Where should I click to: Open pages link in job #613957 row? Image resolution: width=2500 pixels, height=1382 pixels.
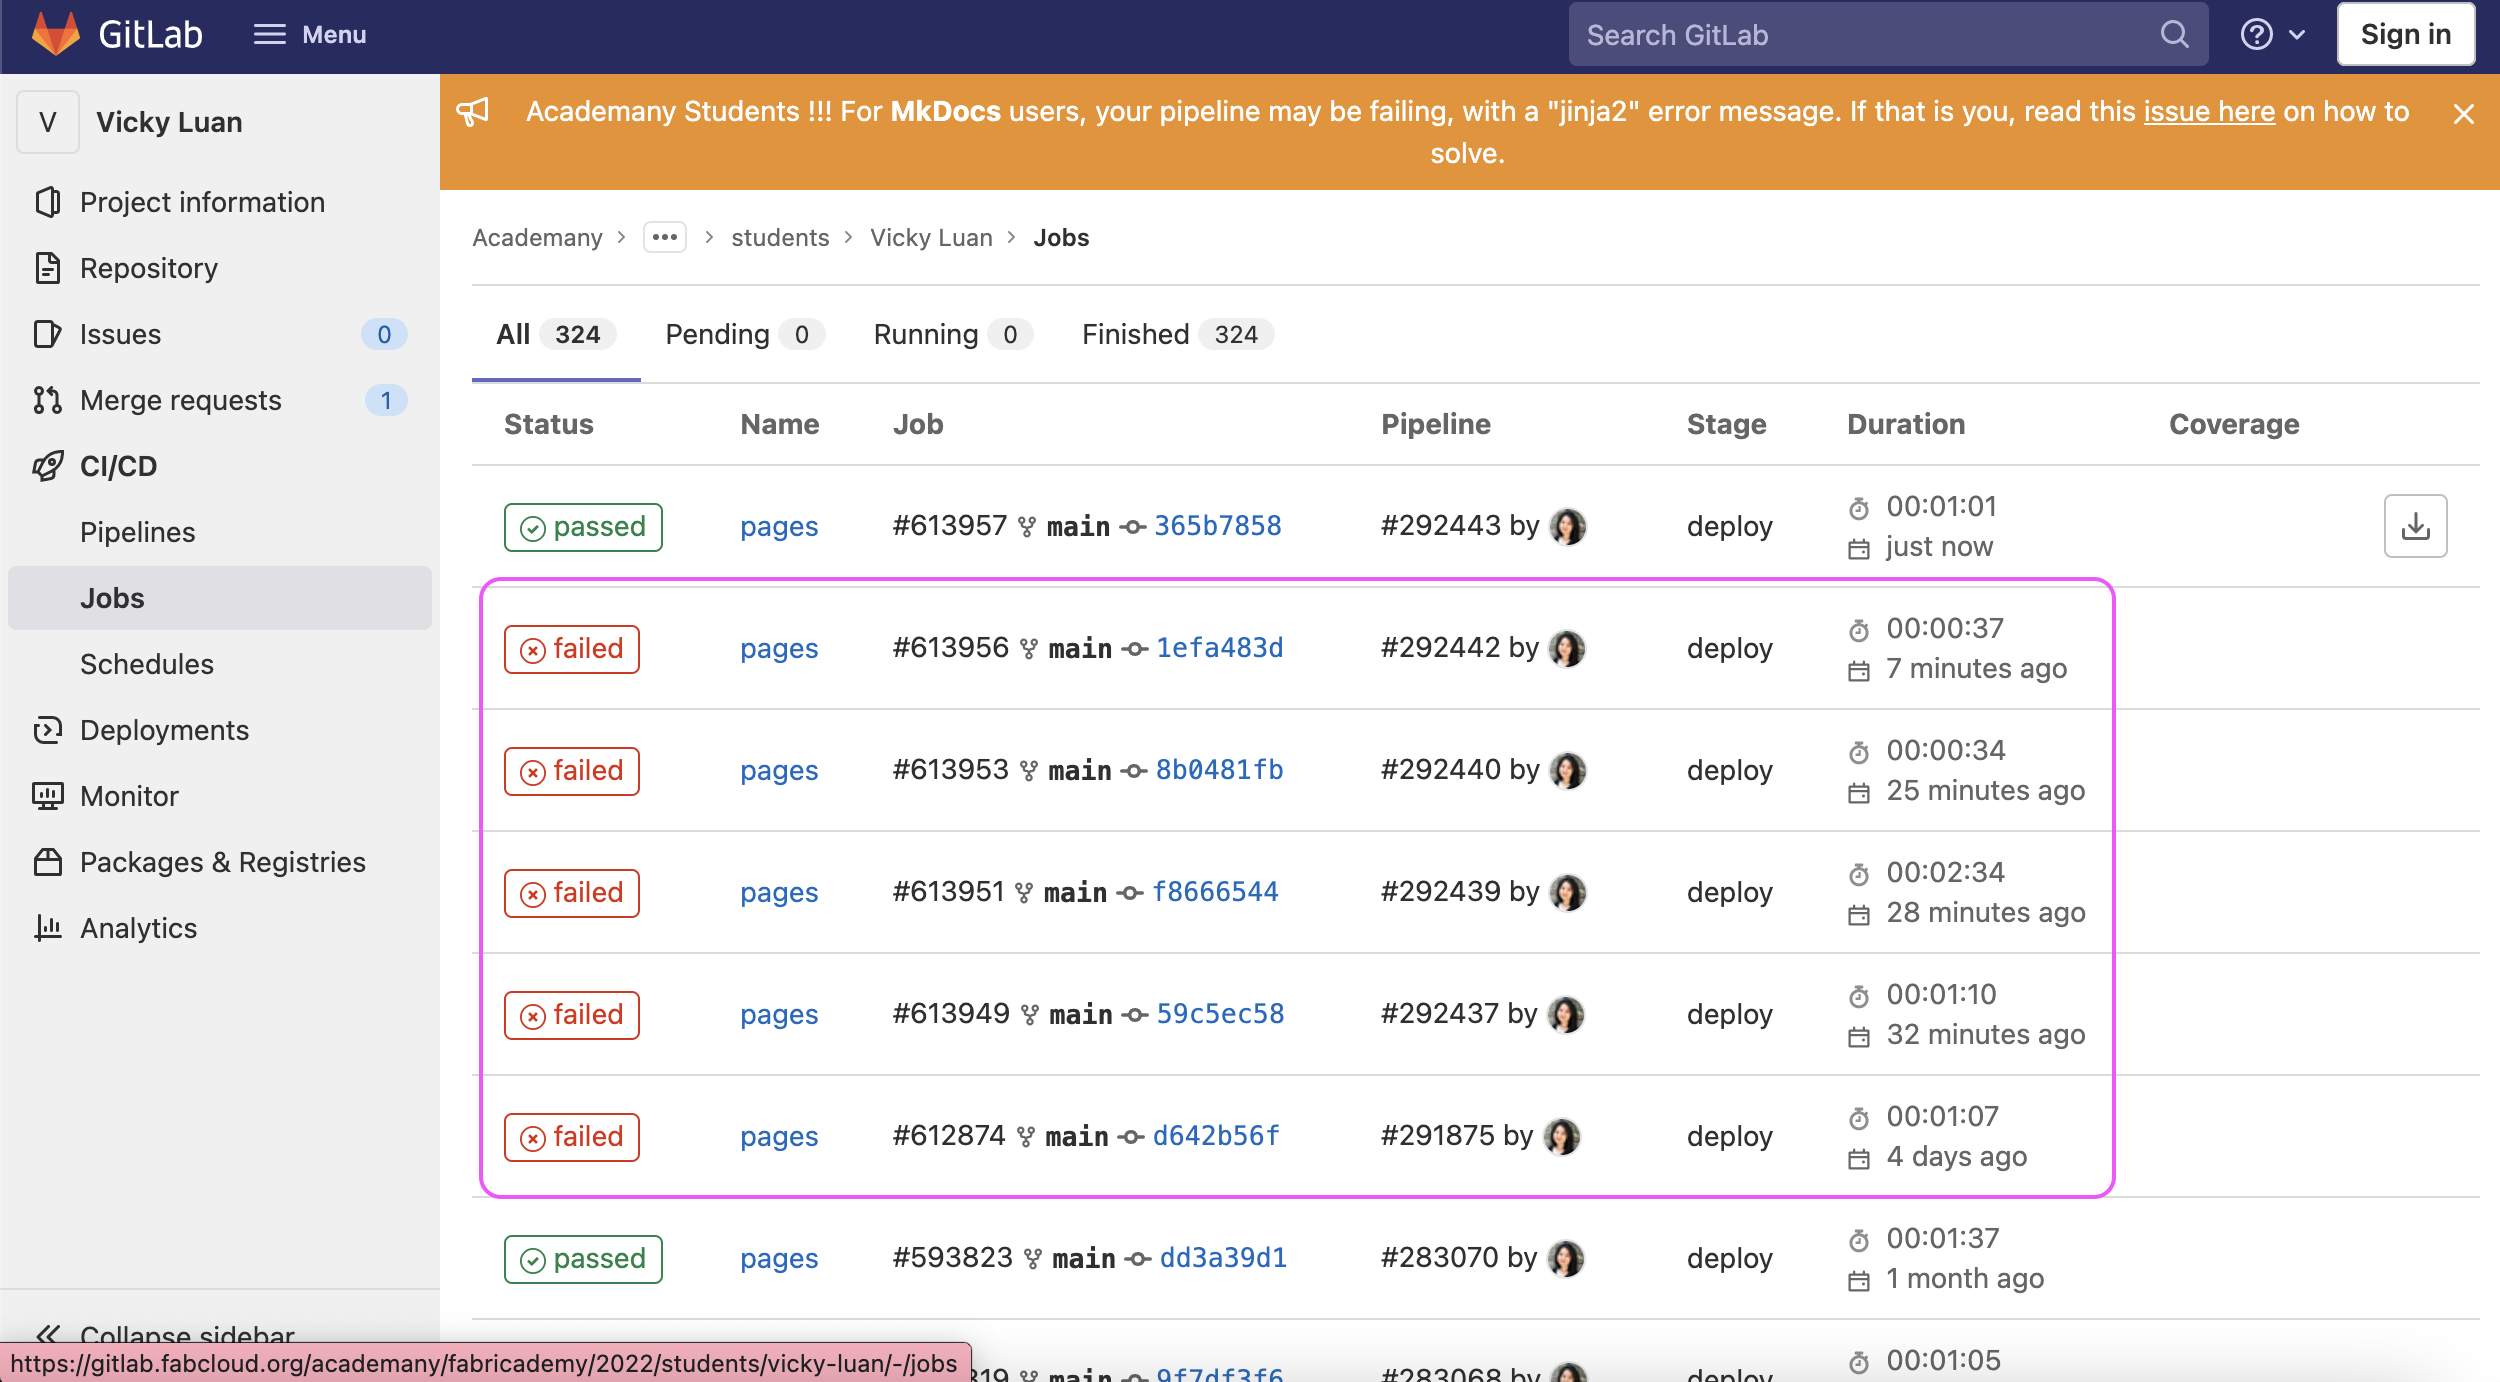click(779, 527)
